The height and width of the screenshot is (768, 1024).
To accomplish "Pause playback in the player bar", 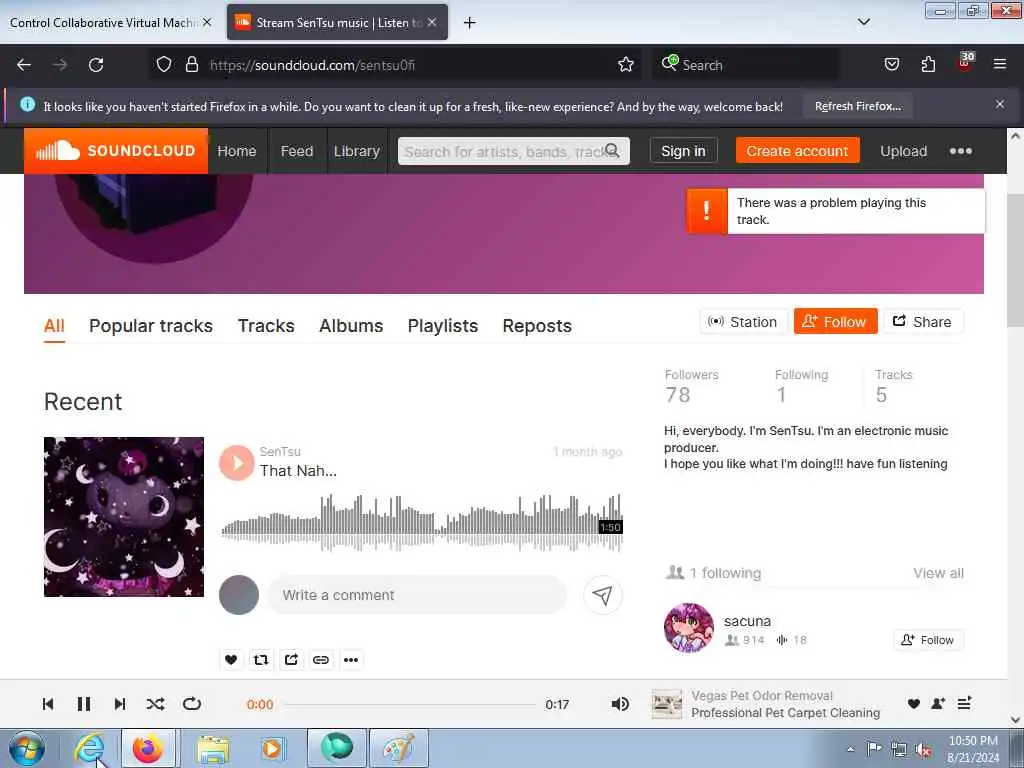I will [84, 704].
